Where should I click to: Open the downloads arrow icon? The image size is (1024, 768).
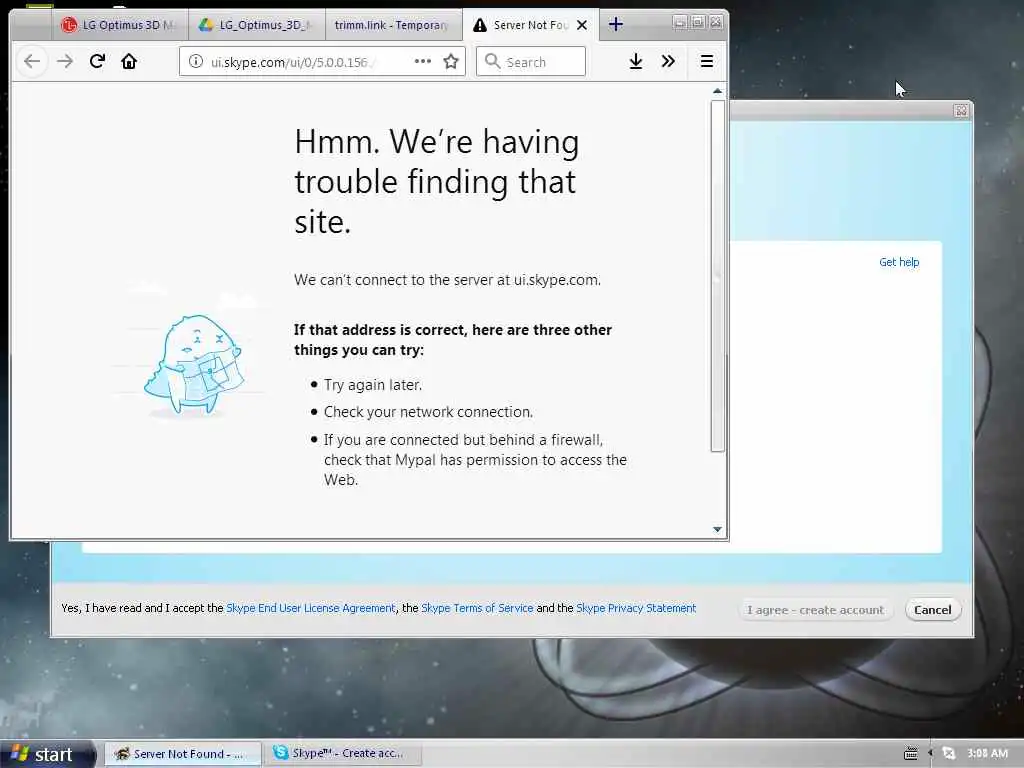(635, 61)
